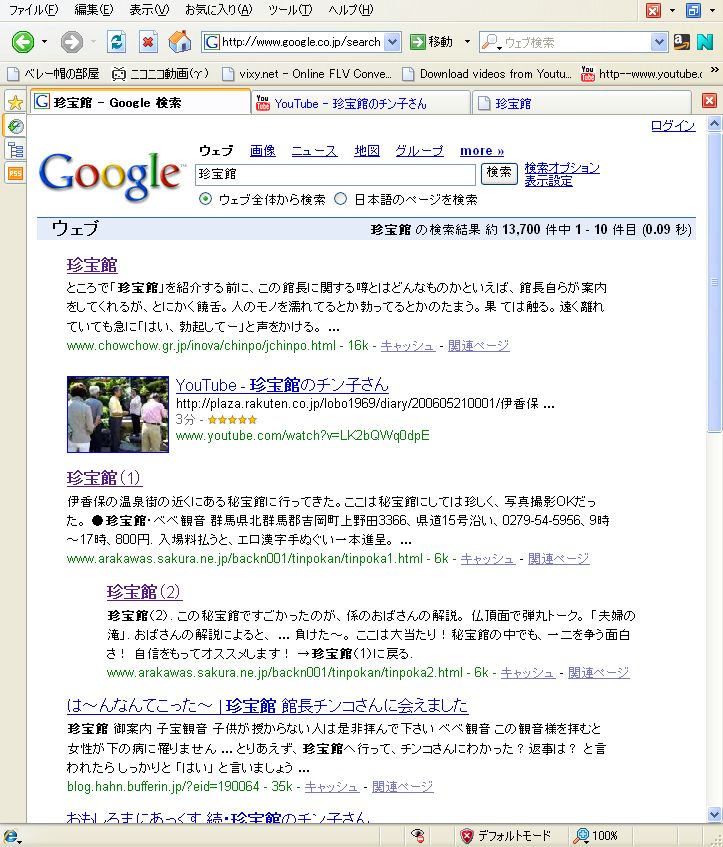Viewport: 723px width, 847px height.
Task: Close the current tab with red X
Action: coord(709,100)
